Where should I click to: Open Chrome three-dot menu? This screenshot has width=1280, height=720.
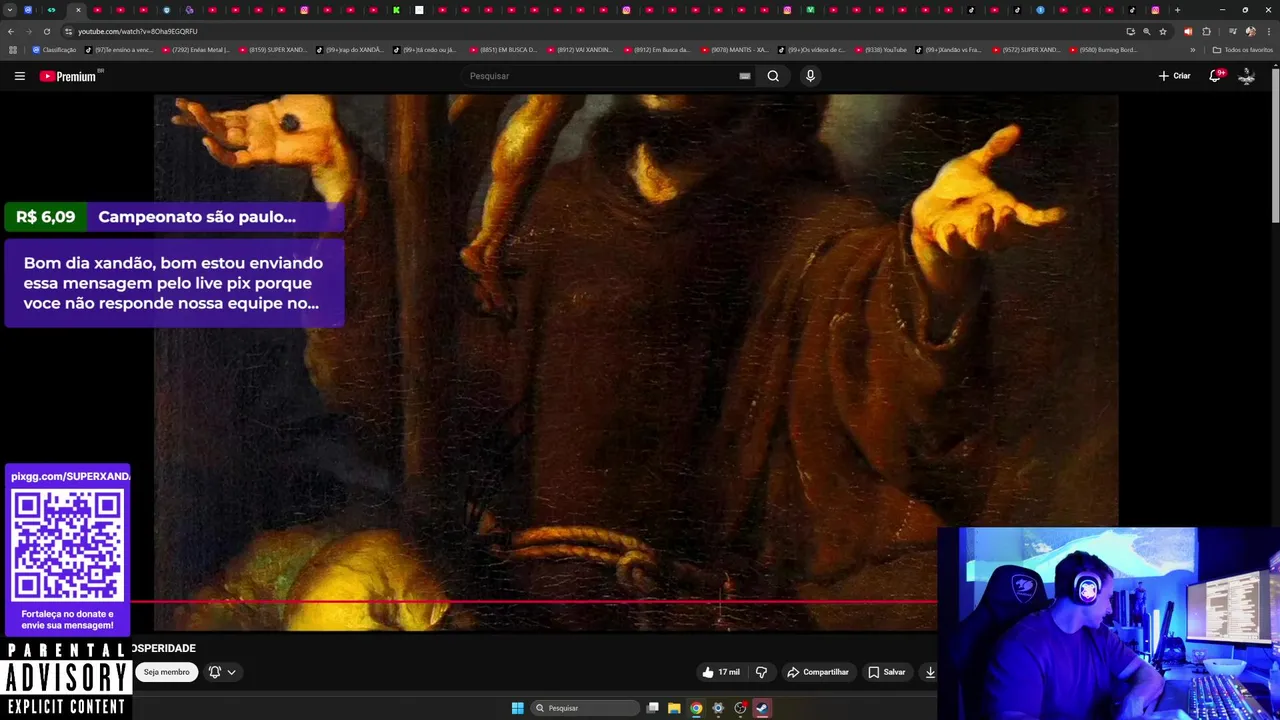click(1268, 31)
